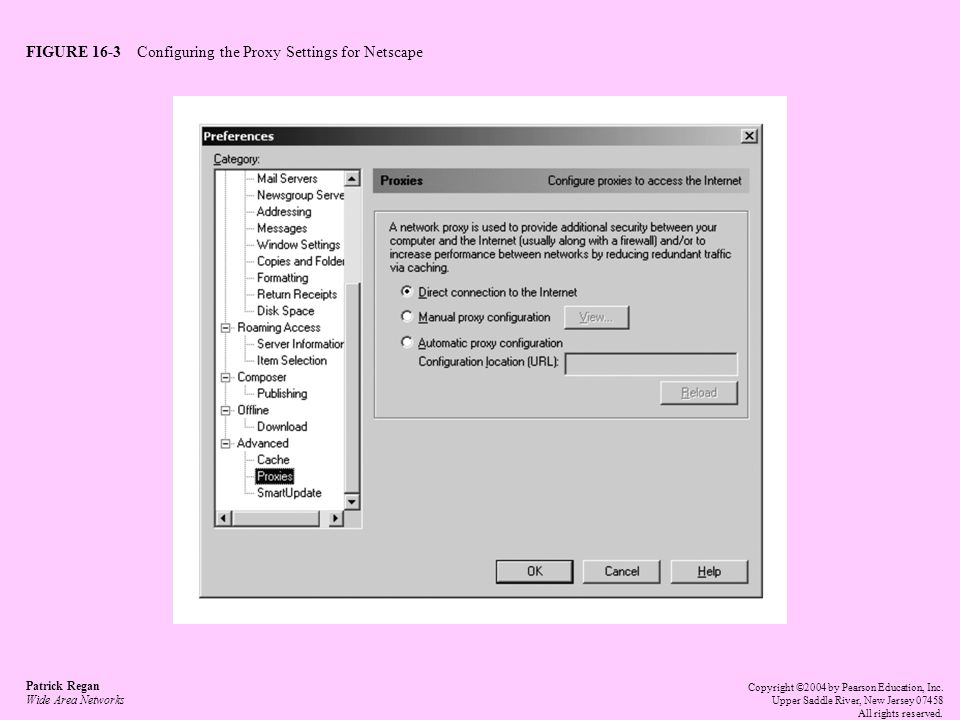This screenshot has height=720, width=960.
Task: Collapse the Composer tree node
Action: point(225,377)
